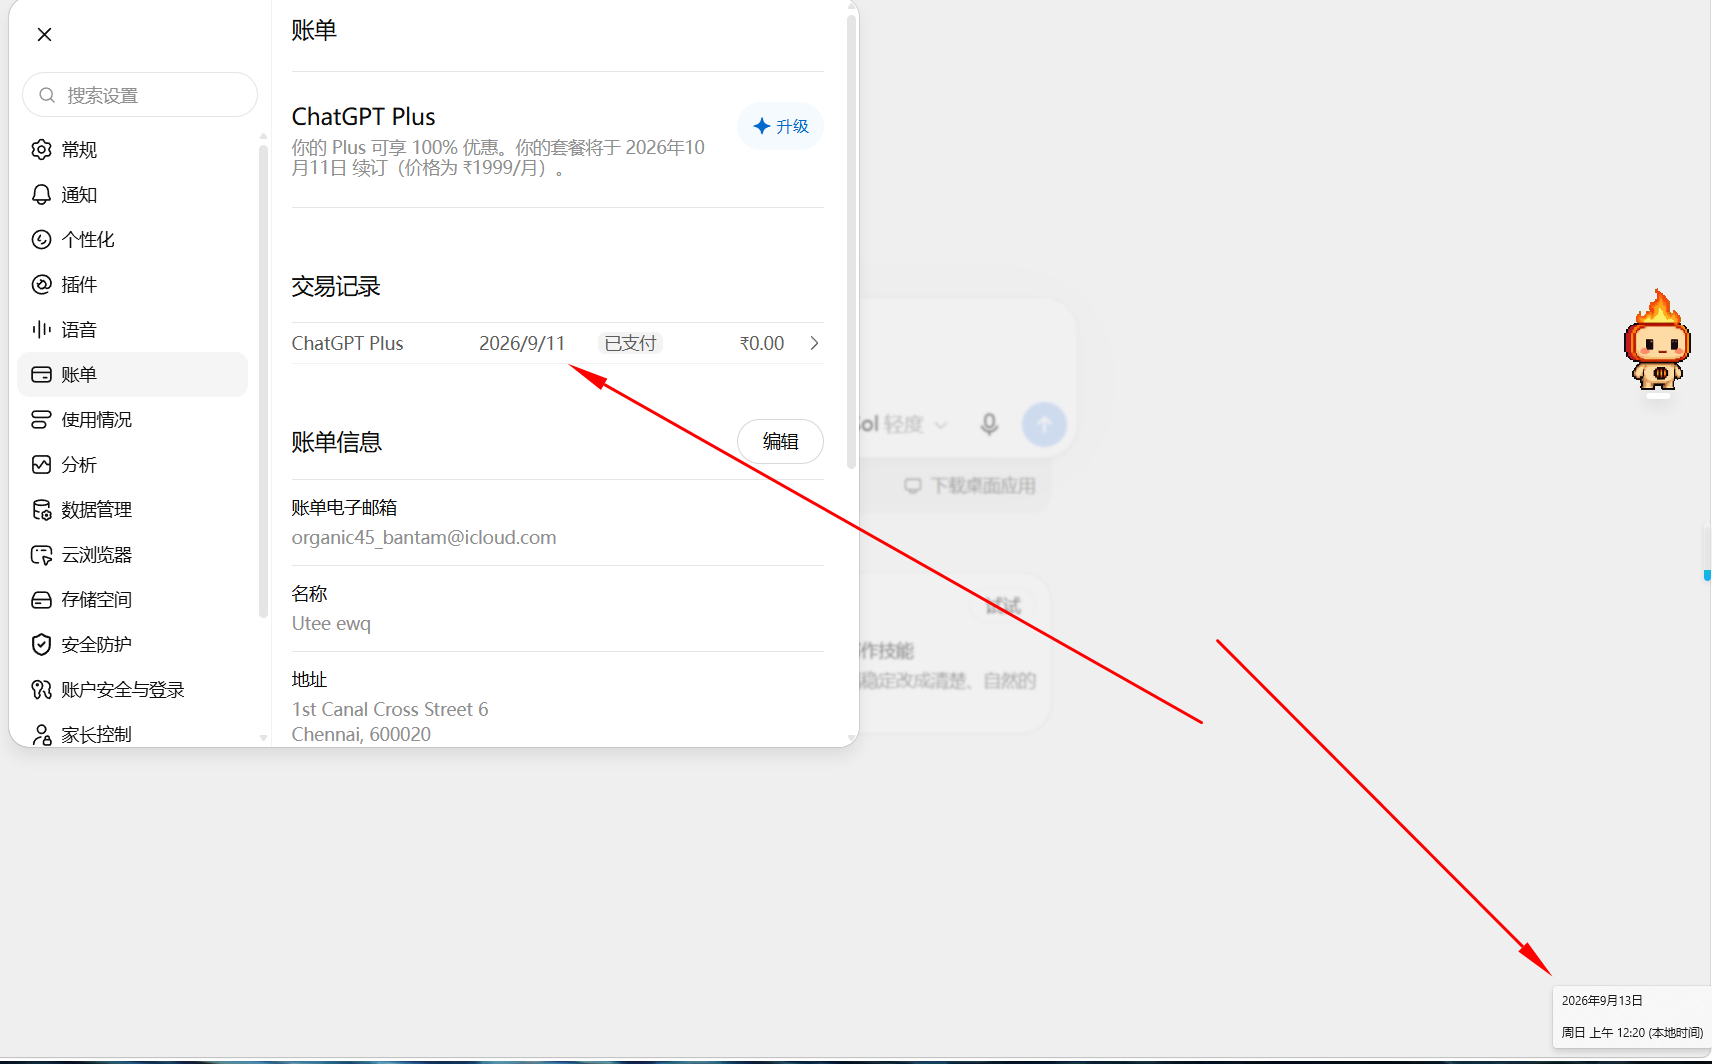Click the microphone icon in the chat composer
The image size is (1712, 1064).
point(989,424)
